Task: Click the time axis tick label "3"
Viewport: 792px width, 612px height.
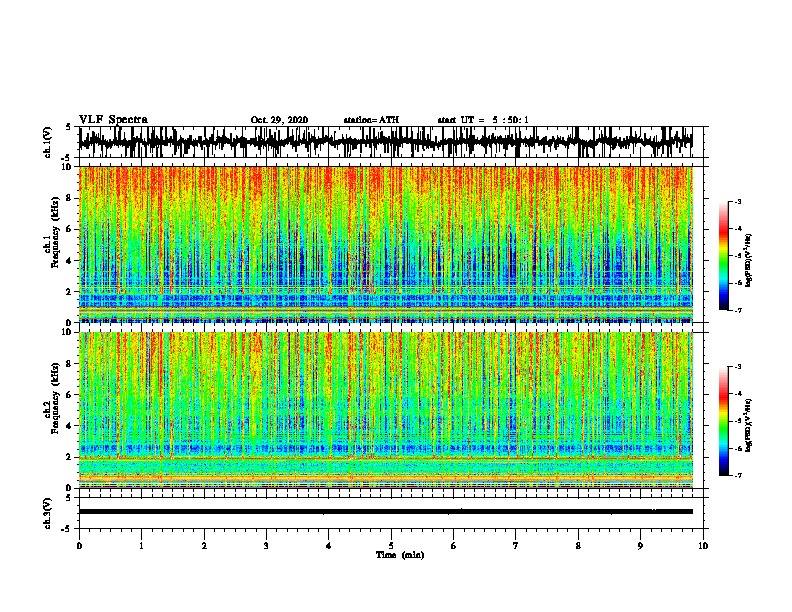Action: (266, 546)
